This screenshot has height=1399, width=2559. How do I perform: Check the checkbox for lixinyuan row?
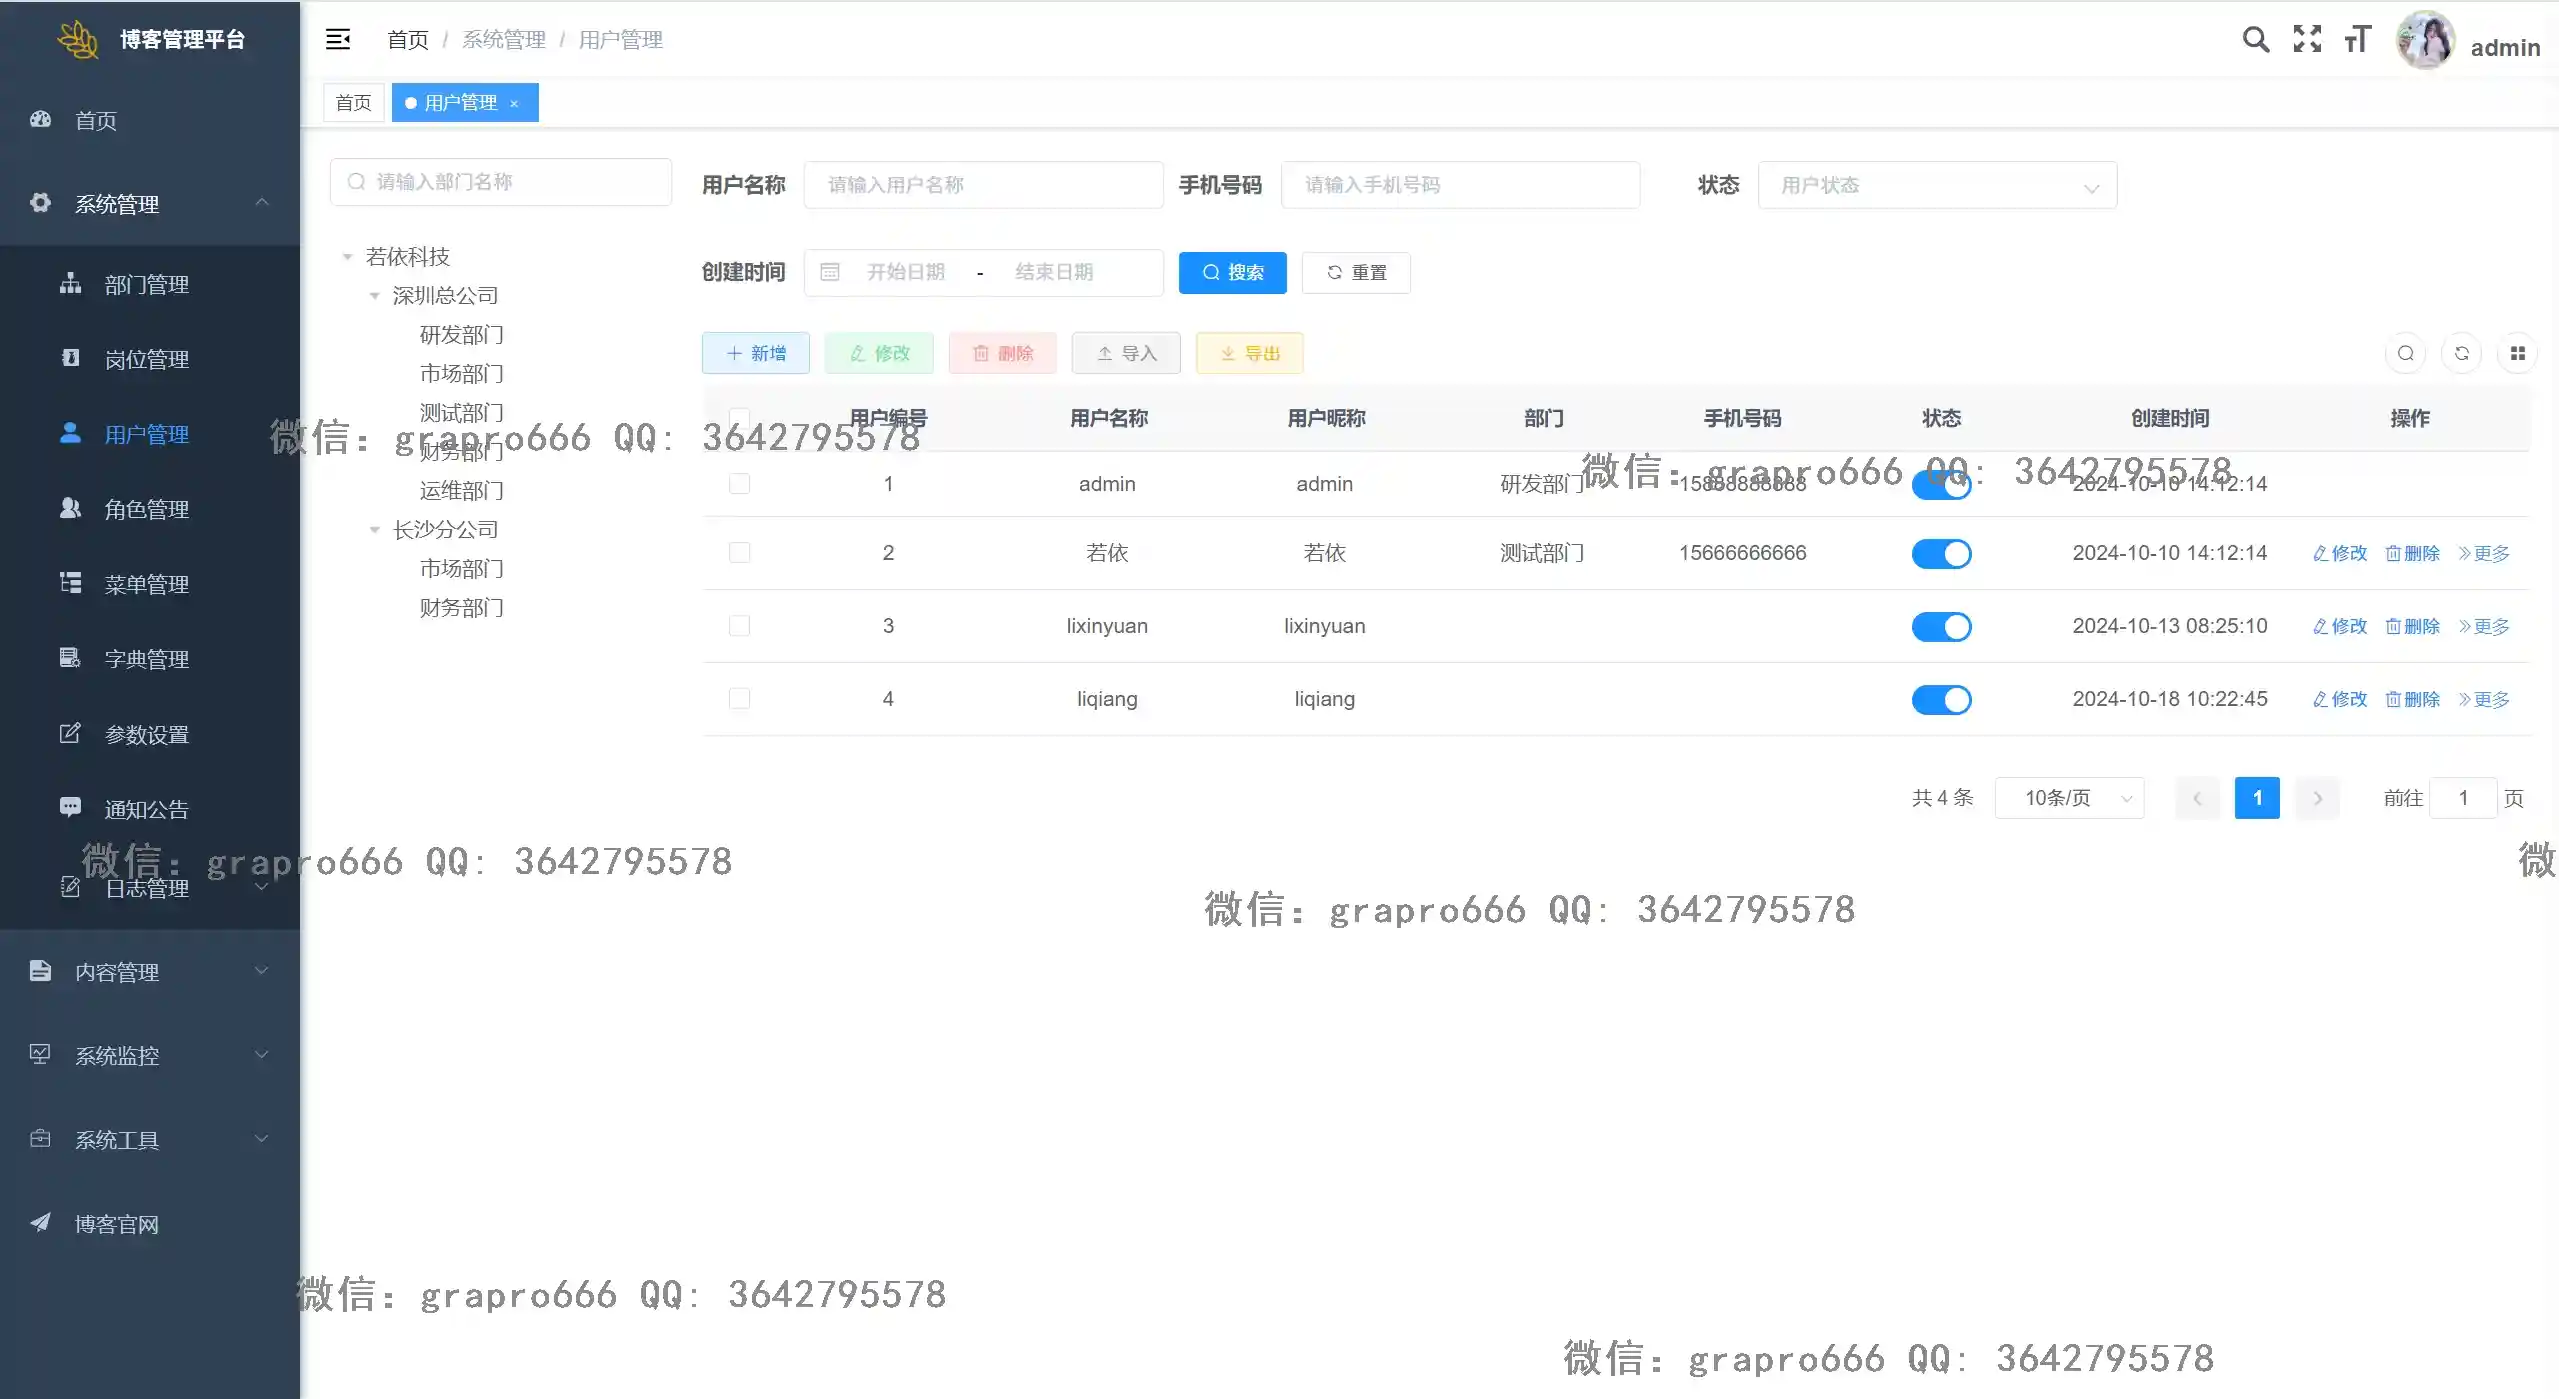tap(739, 626)
